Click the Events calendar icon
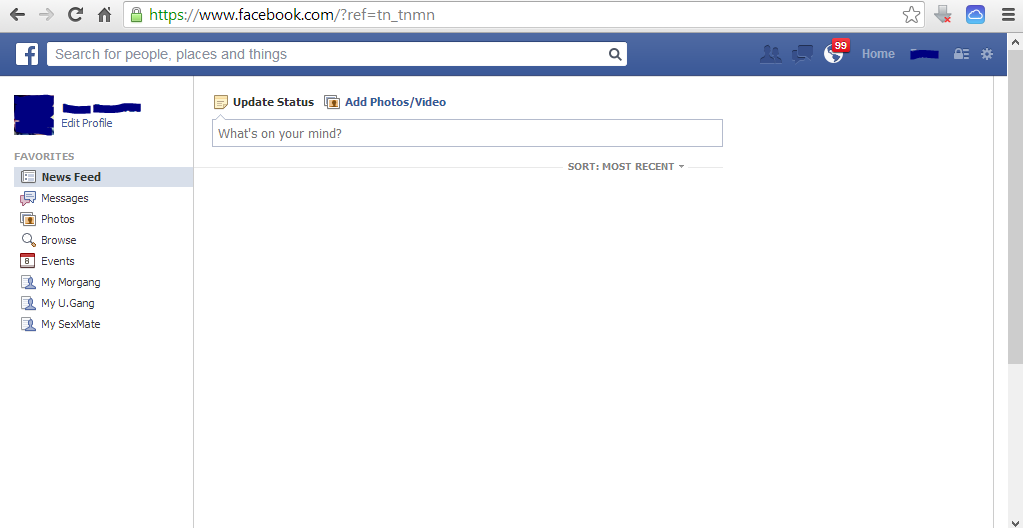The height and width of the screenshot is (528, 1023). point(27,261)
